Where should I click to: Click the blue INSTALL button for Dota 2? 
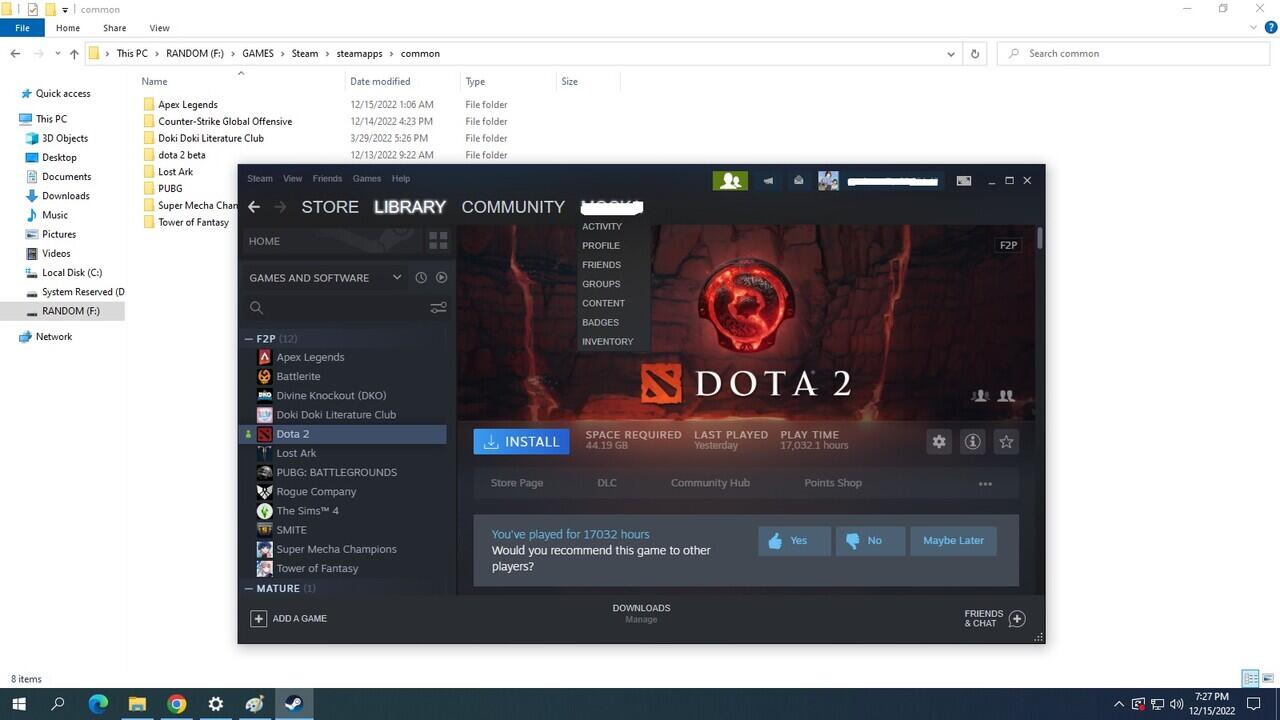pyautogui.click(x=522, y=442)
